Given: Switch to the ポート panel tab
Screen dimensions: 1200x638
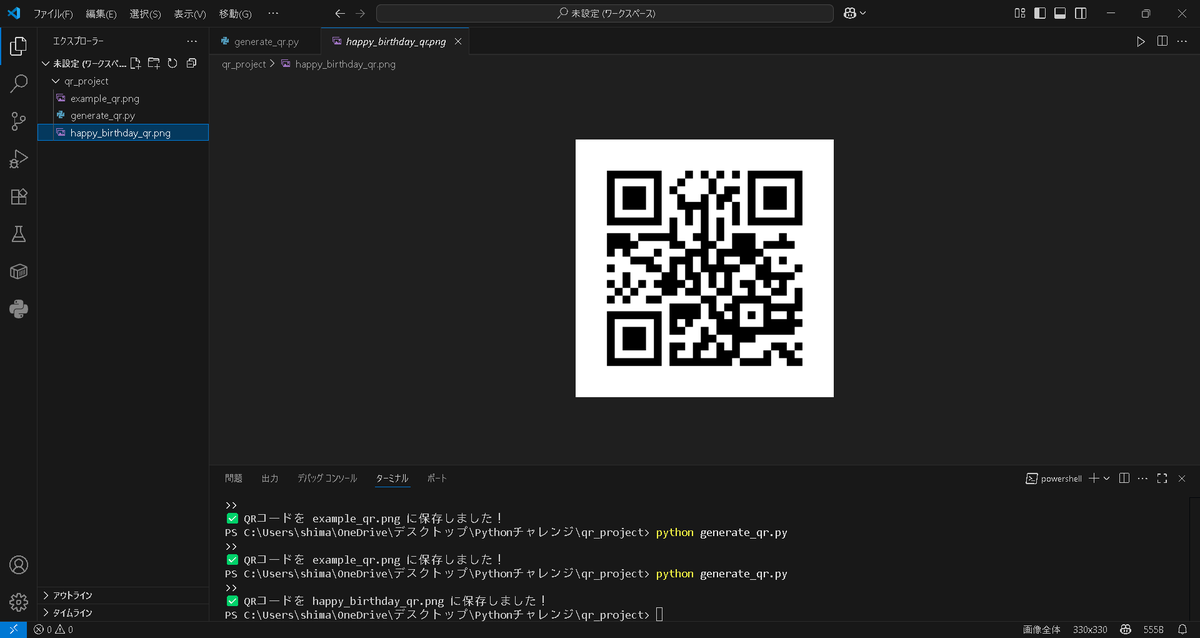Looking at the screenshot, I should point(437,479).
